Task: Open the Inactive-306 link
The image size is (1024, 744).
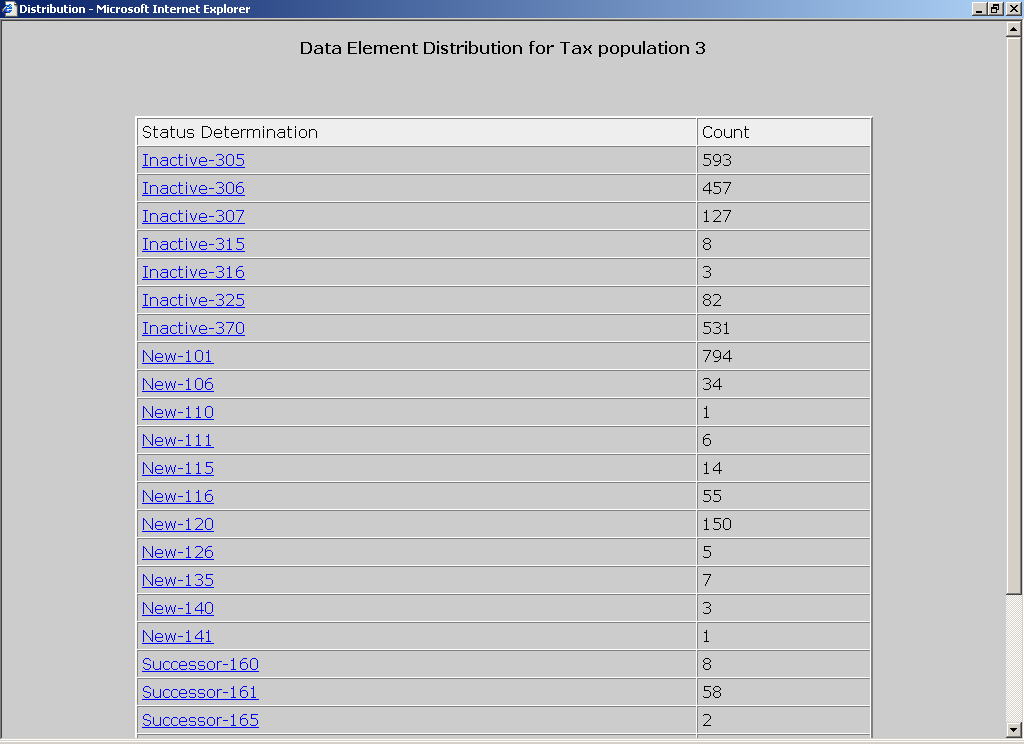Action: (193, 188)
